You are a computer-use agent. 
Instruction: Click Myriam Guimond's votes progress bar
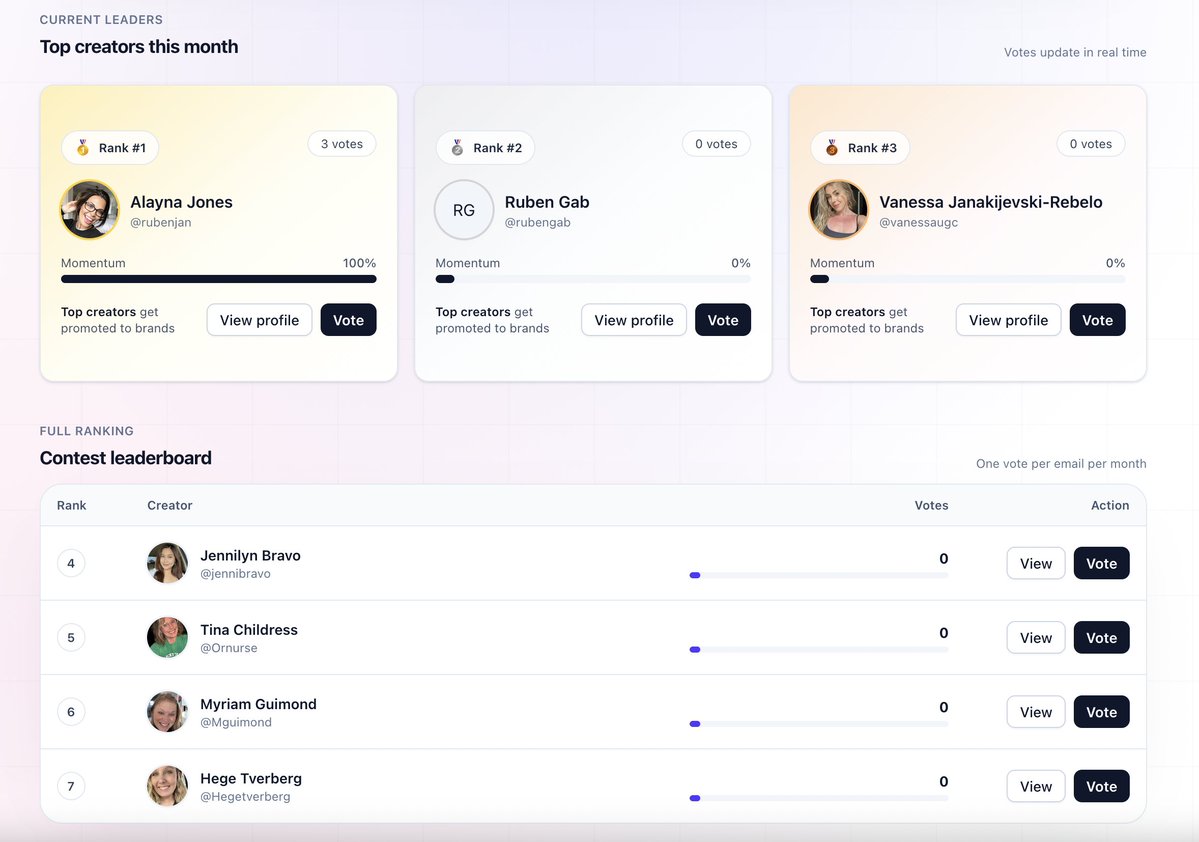[819, 723]
